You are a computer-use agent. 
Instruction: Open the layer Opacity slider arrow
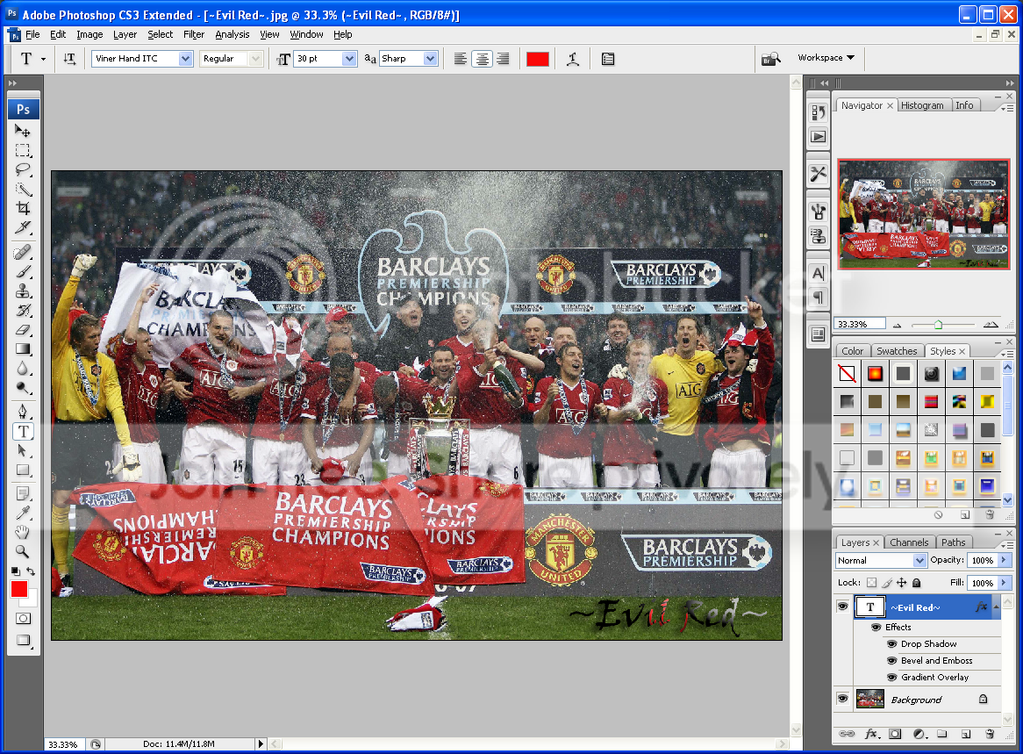1003,560
